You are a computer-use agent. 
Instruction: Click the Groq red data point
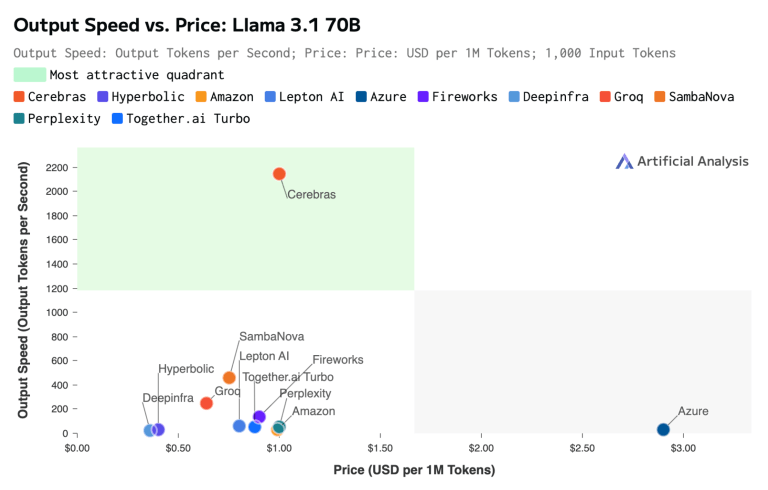(206, 403)
